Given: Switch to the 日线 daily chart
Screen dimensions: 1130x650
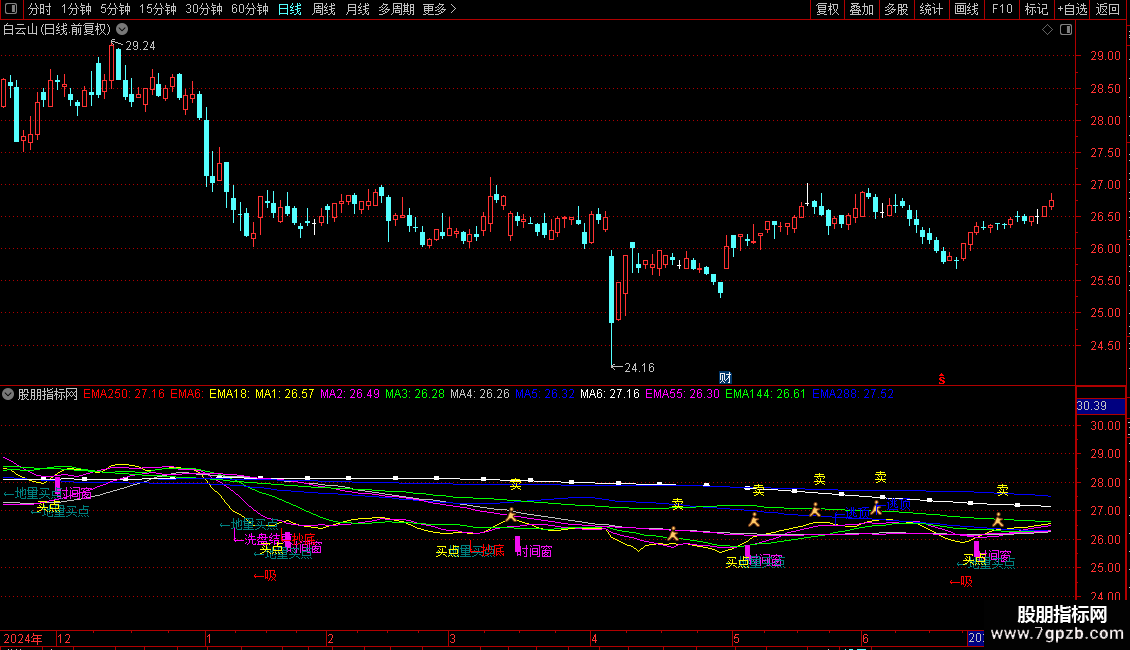Looking at the screenshot, I should (x=290, y=9).
